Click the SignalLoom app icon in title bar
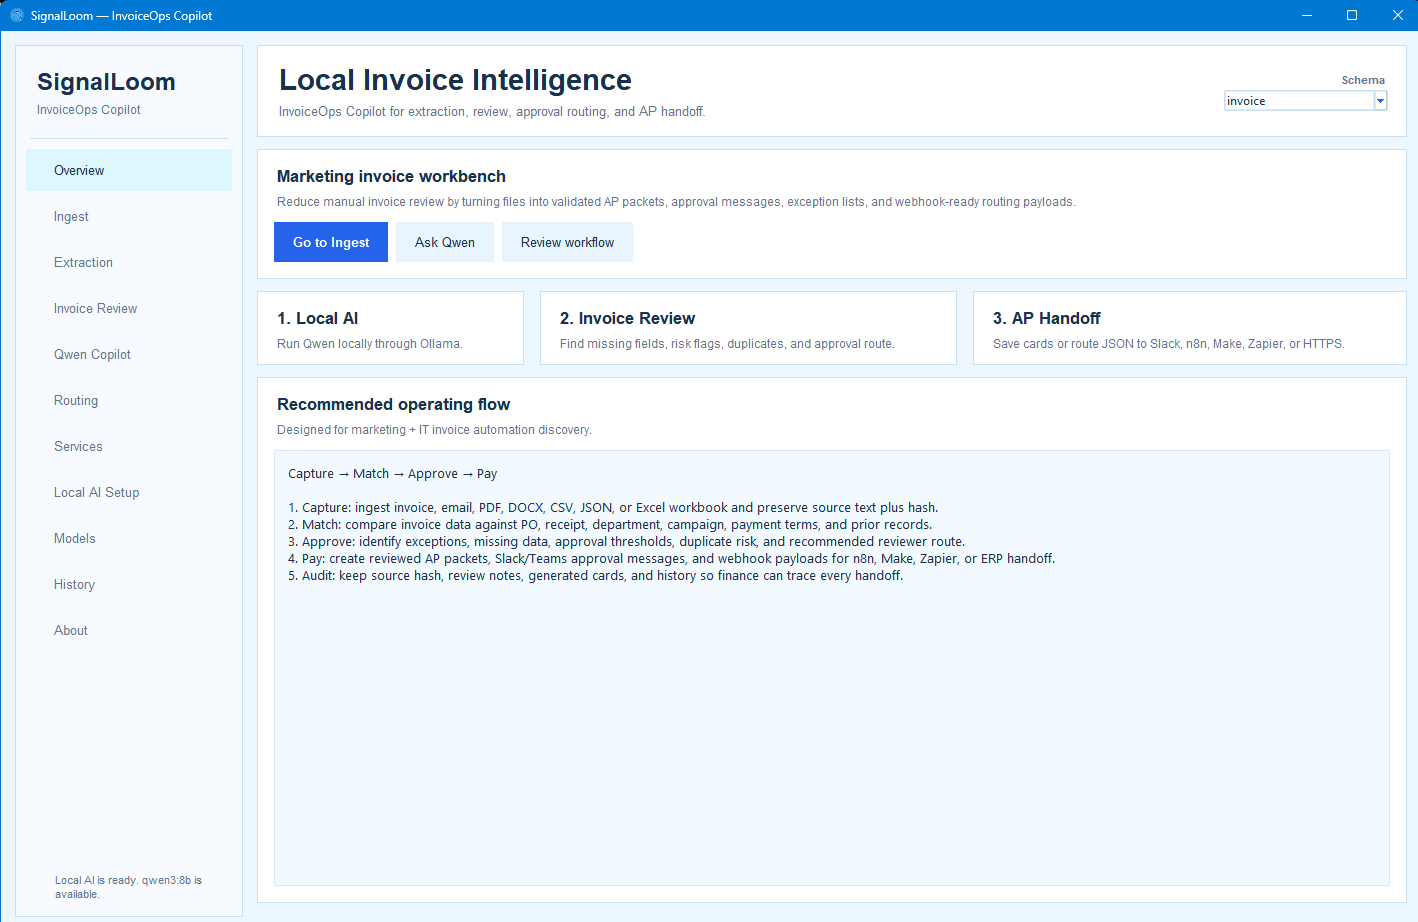This screenshot has height=922, width=1418. pyautogui.click(x=17, y=15)
